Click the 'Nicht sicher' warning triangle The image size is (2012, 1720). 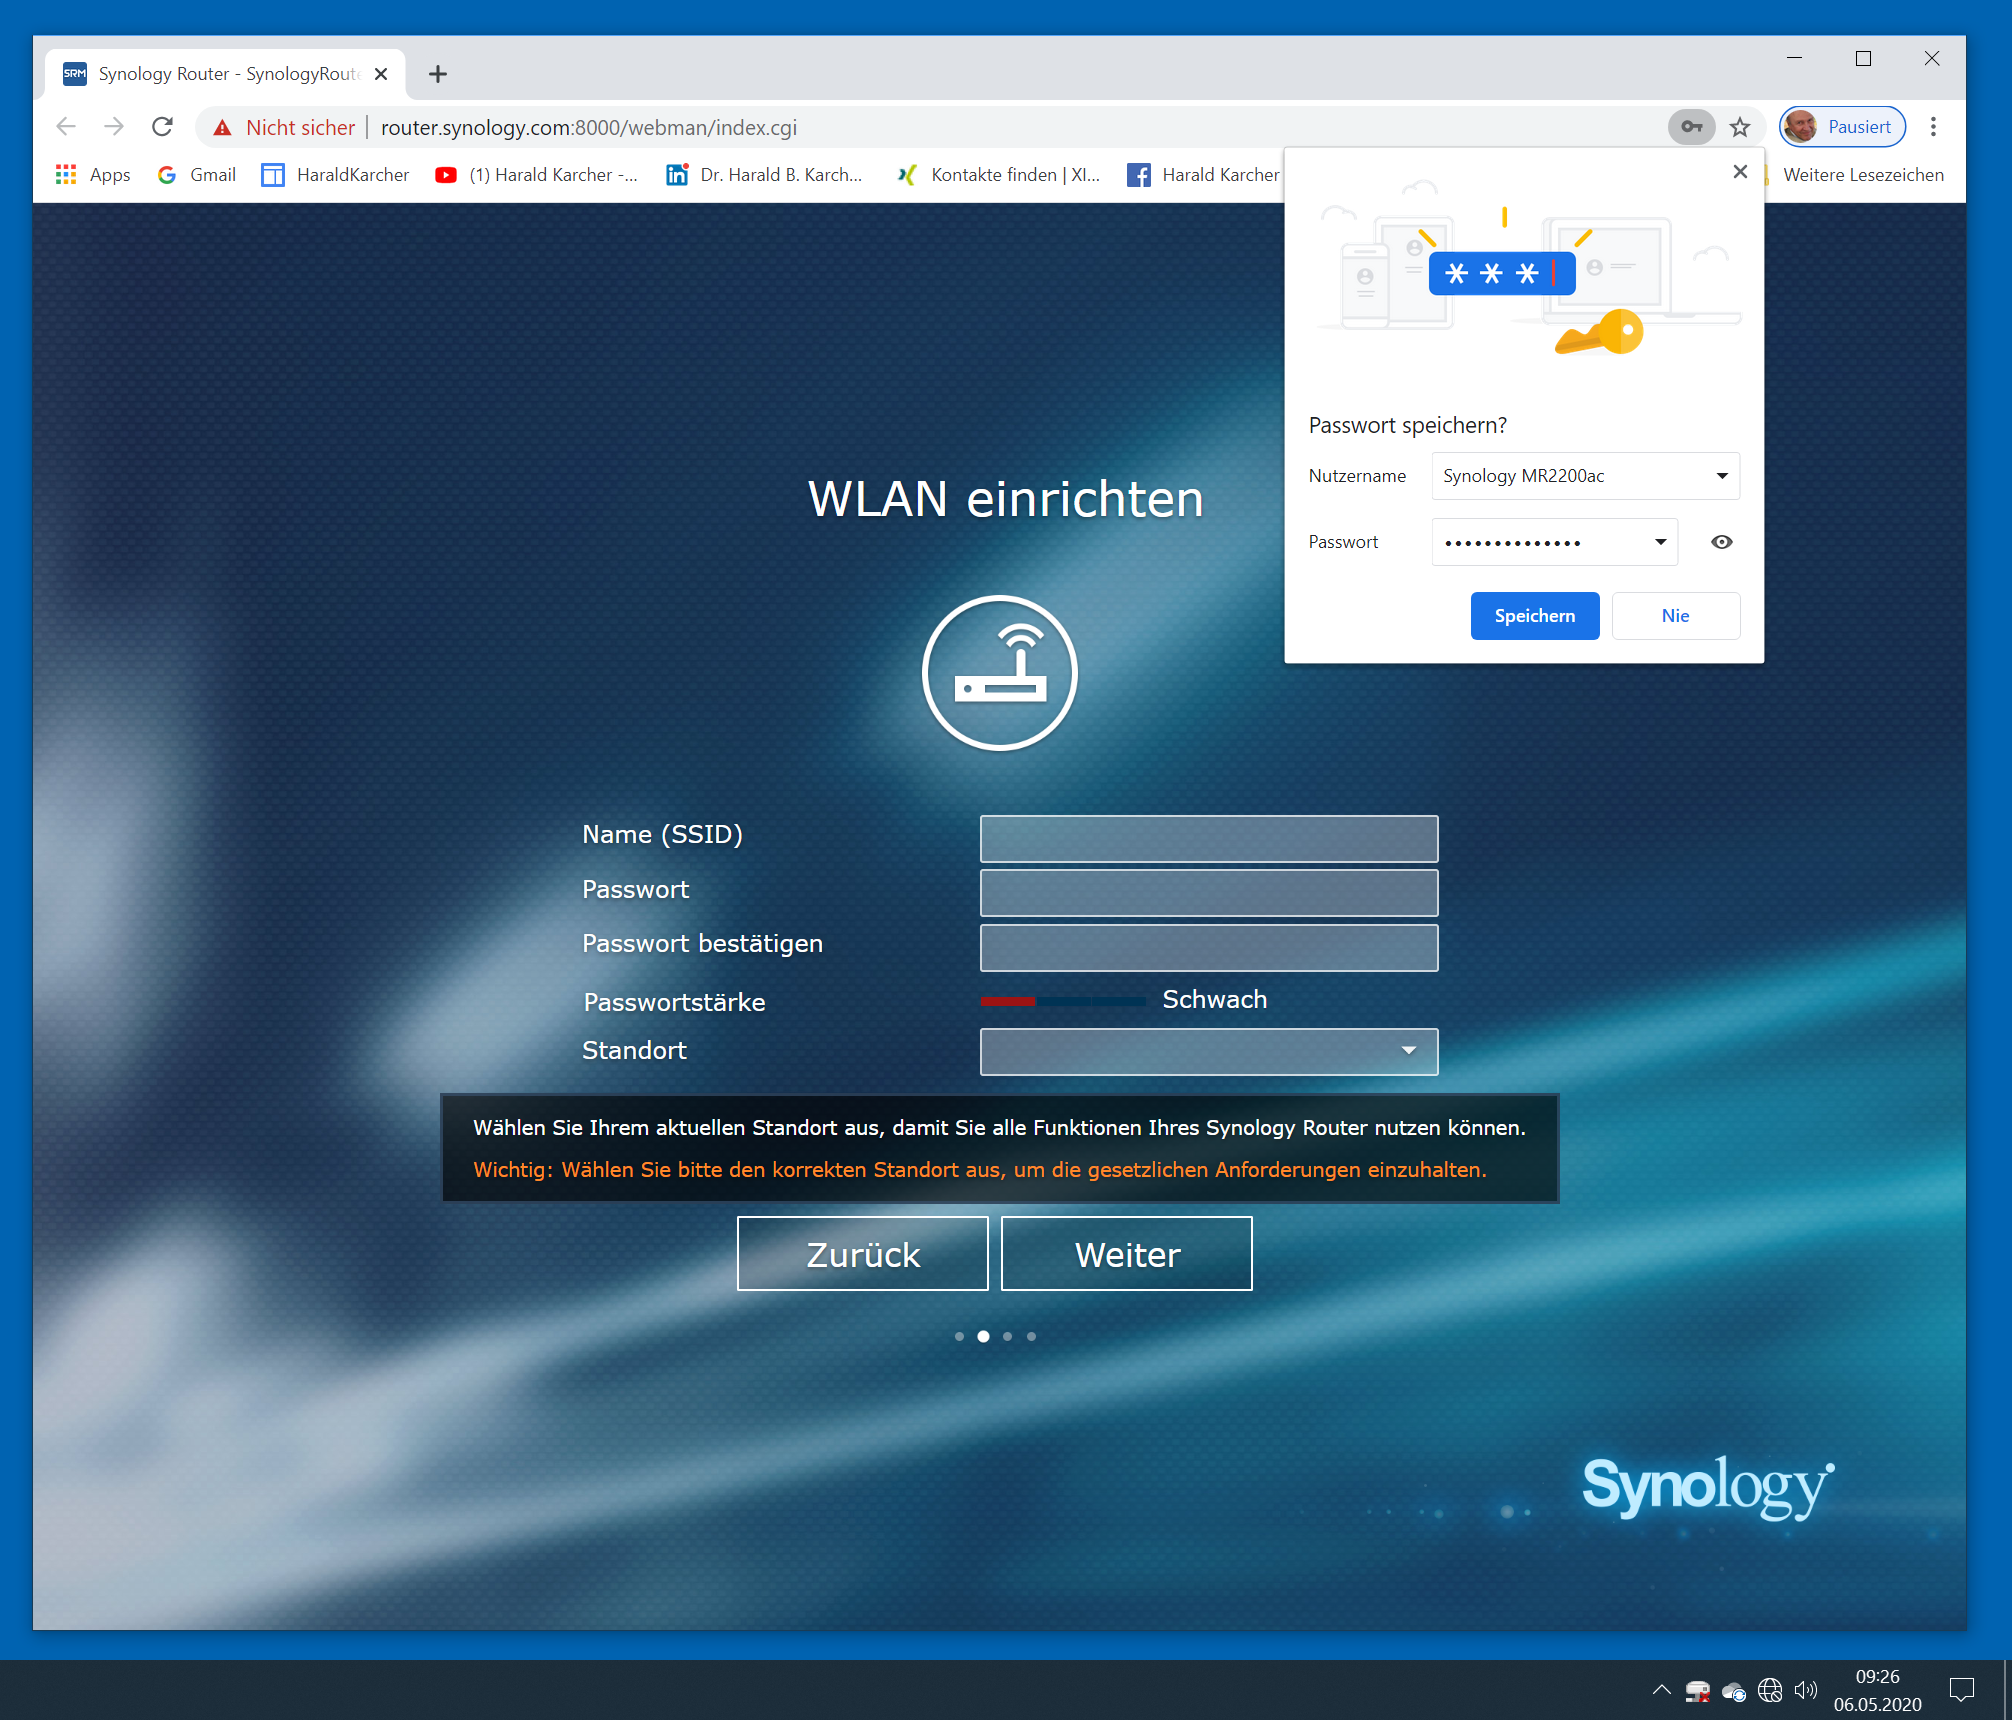[x=223, y=128]
